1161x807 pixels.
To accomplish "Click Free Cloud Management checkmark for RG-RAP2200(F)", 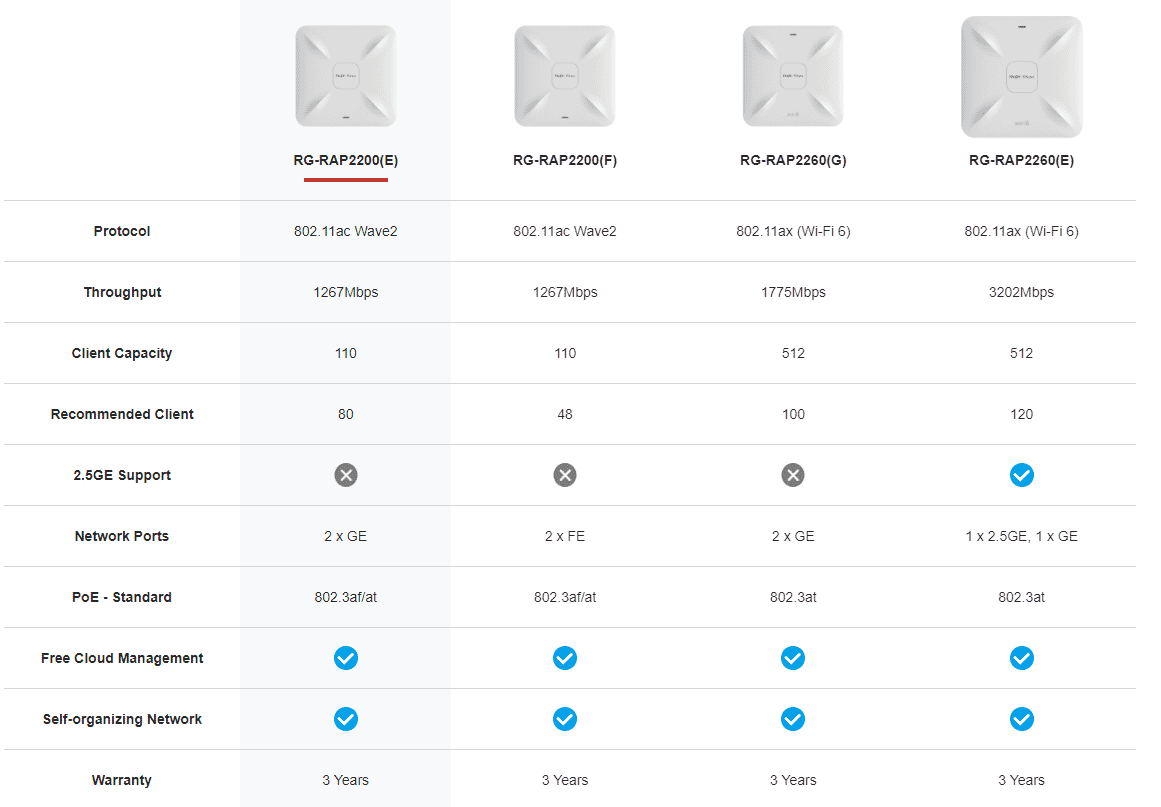I will 564,657.
